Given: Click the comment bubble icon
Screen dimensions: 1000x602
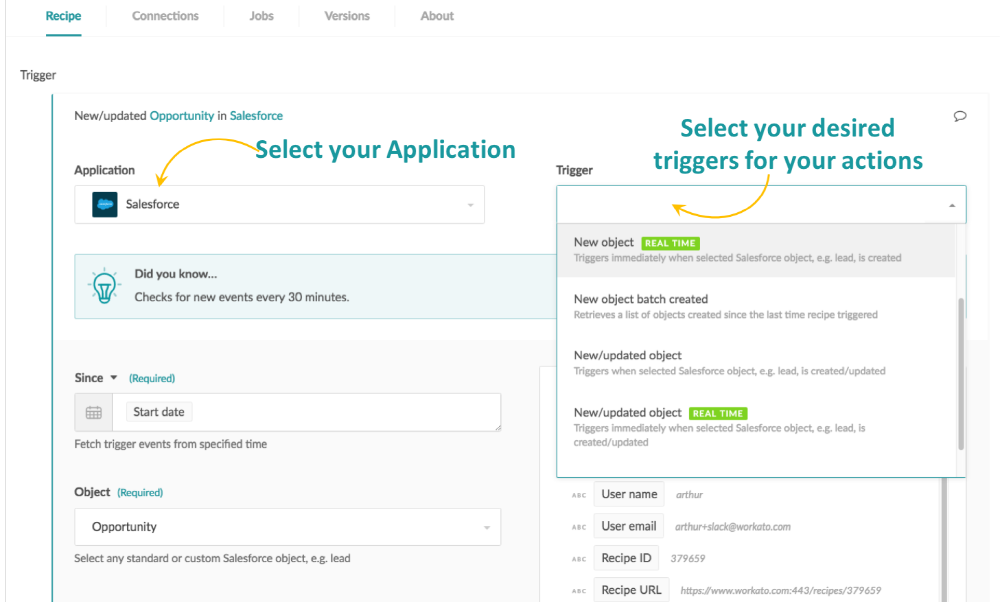Looking at the screenshot, I should [x=960, y=116].
